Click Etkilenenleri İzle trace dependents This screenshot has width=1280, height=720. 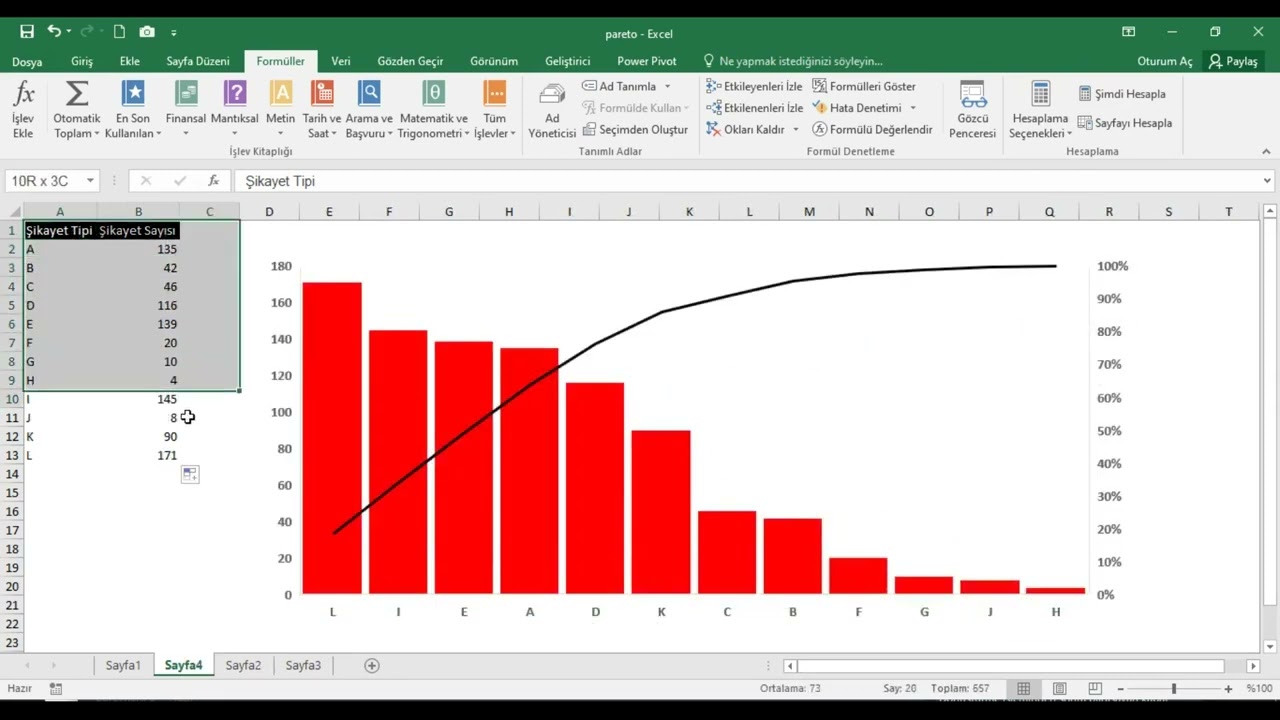[754, 108]
